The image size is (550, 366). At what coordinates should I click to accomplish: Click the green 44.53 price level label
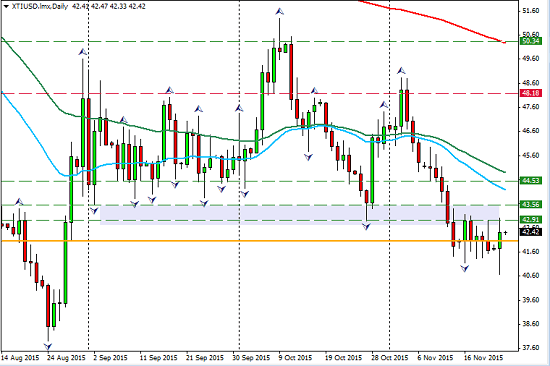531,181
